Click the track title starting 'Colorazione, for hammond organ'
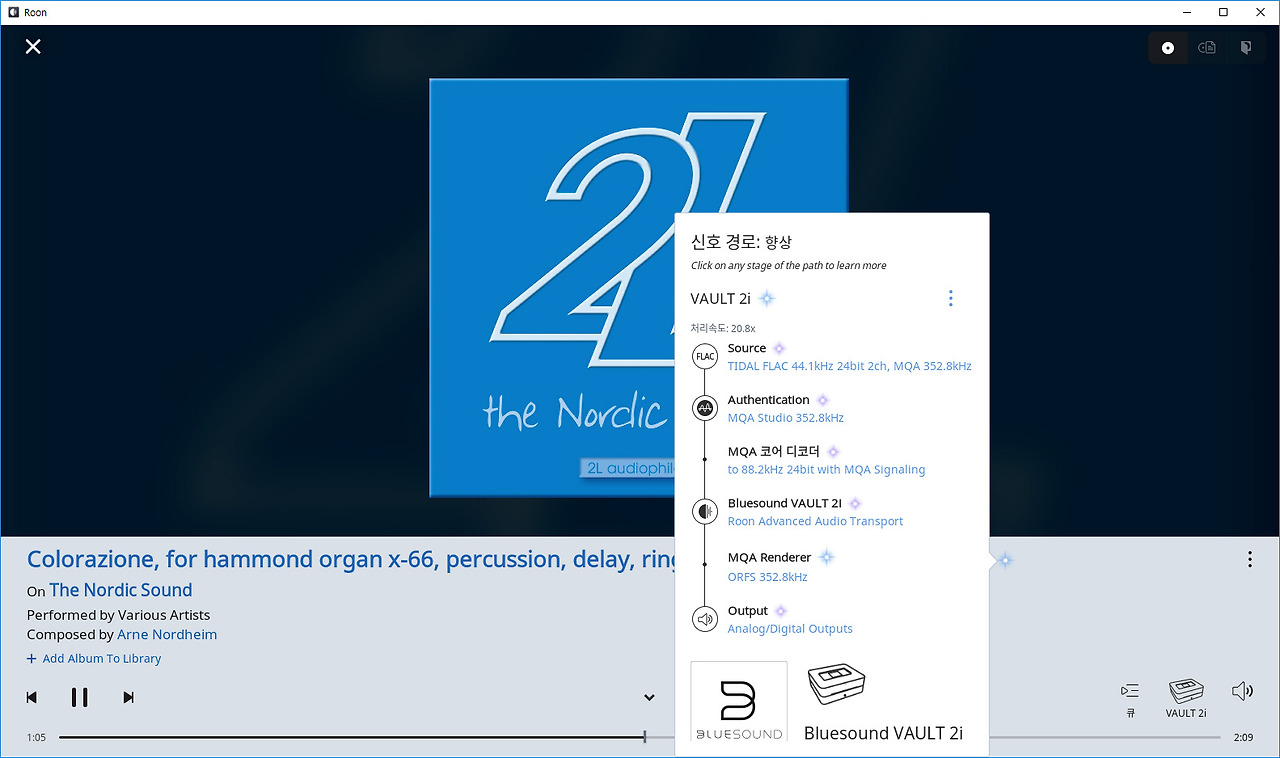 pos(351,560)
